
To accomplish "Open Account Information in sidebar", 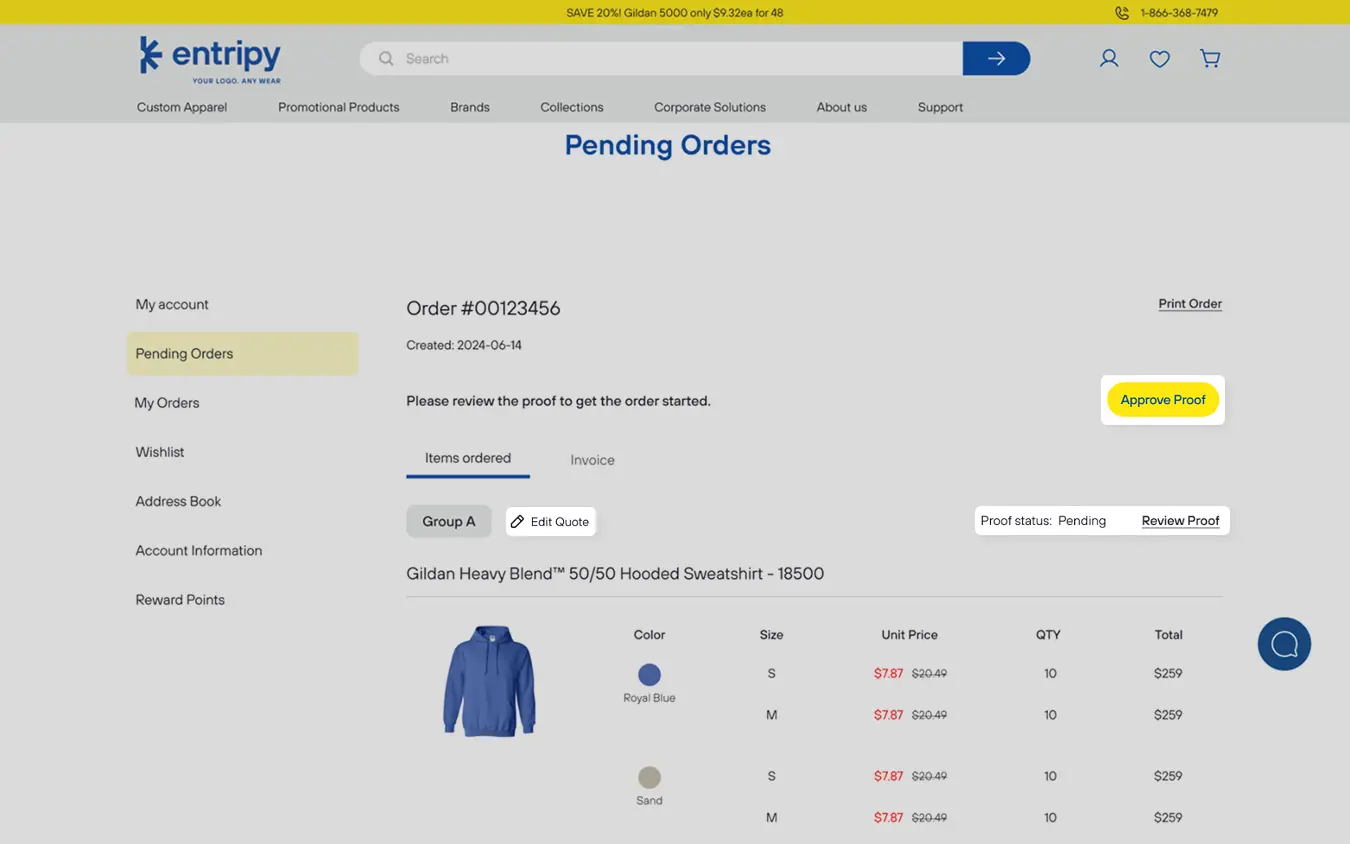I will tap(199, 551).
